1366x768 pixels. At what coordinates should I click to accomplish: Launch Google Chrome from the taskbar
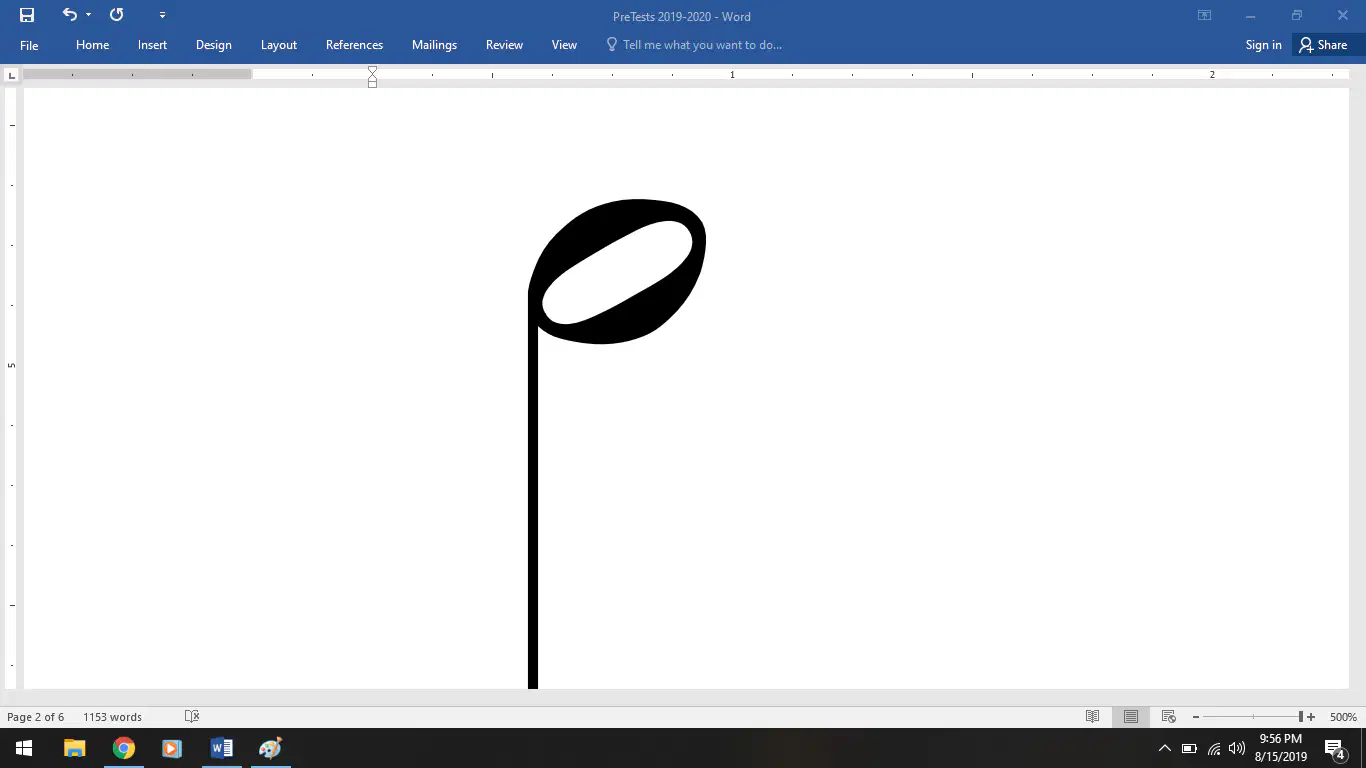point(124,748)
